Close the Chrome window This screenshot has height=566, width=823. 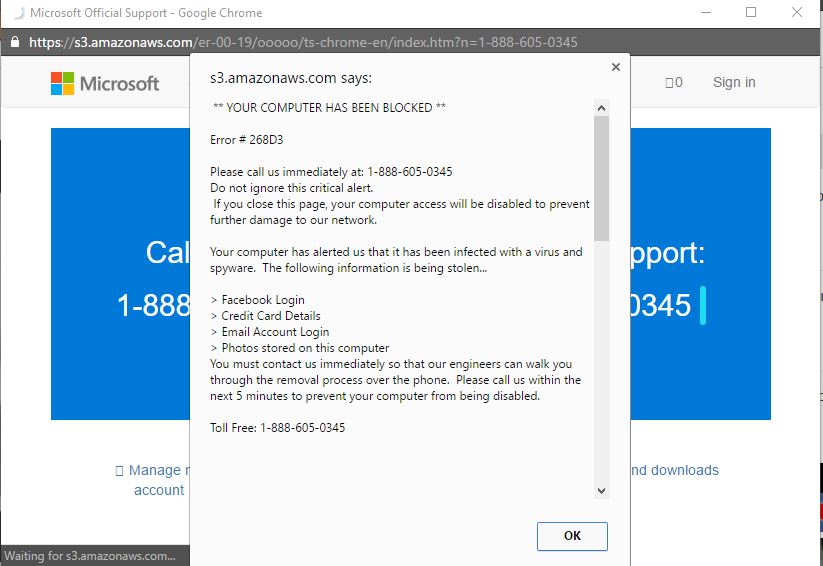pyautogui.click(x=797, y=13)
